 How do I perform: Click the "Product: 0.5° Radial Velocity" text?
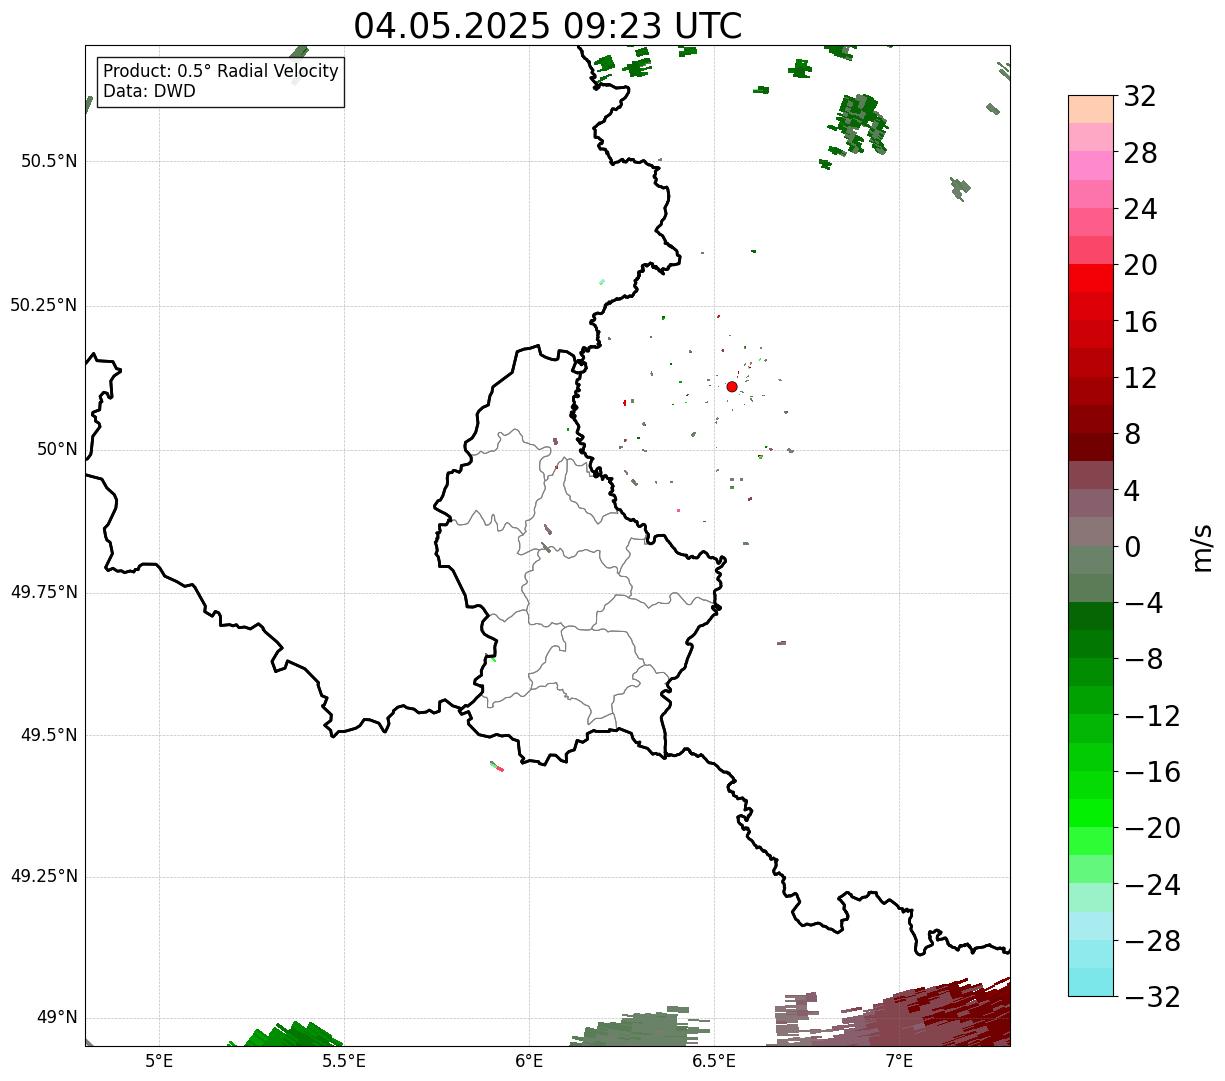pyautogui.click(x=221, y=72)
